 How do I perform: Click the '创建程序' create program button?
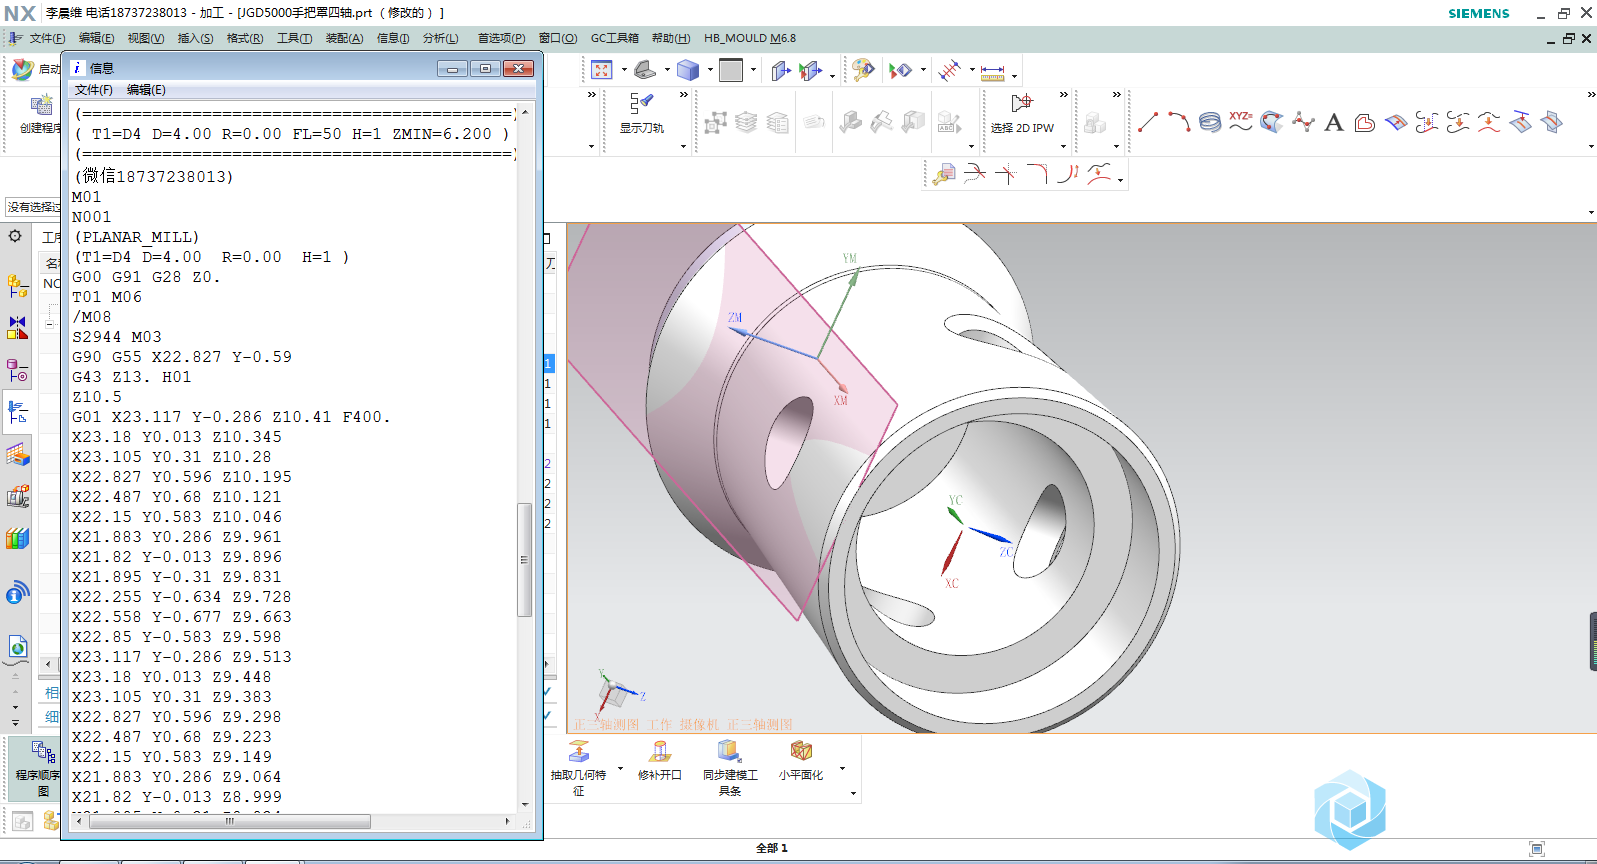coord(41,113)
